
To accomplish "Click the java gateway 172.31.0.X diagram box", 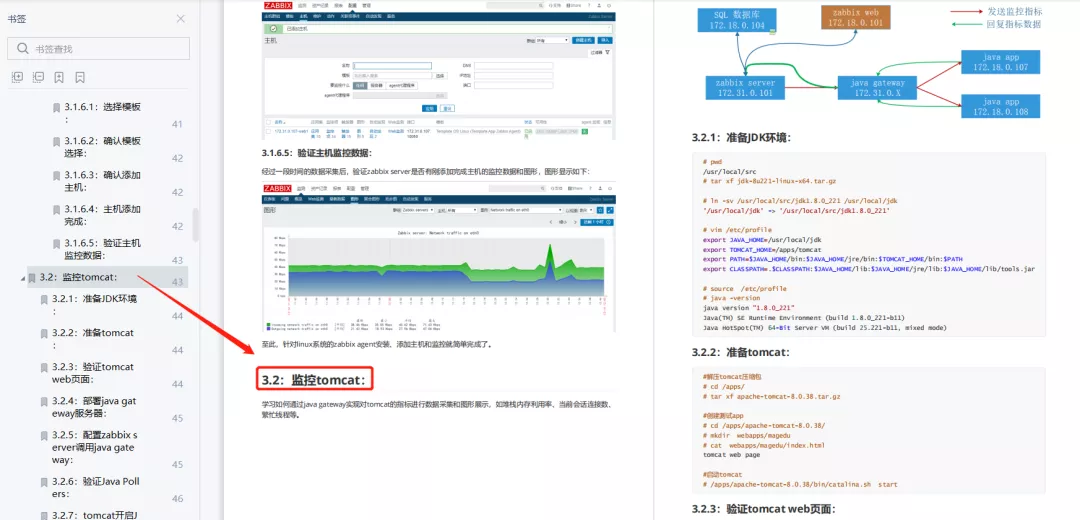I will coord(877,87).
